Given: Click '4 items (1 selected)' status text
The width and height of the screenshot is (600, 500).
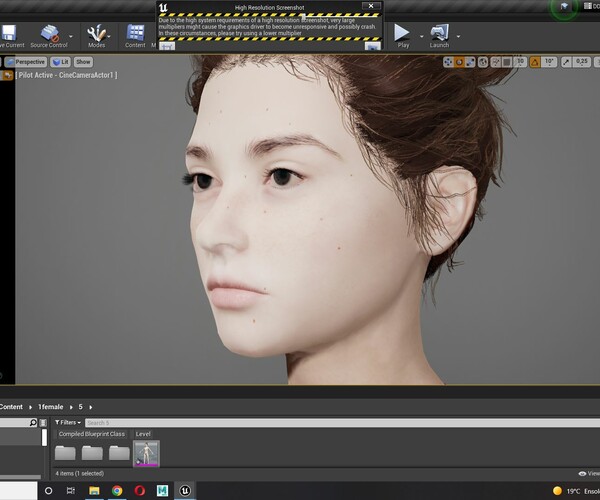Looking at the screenshot, I should click(80, 474).
